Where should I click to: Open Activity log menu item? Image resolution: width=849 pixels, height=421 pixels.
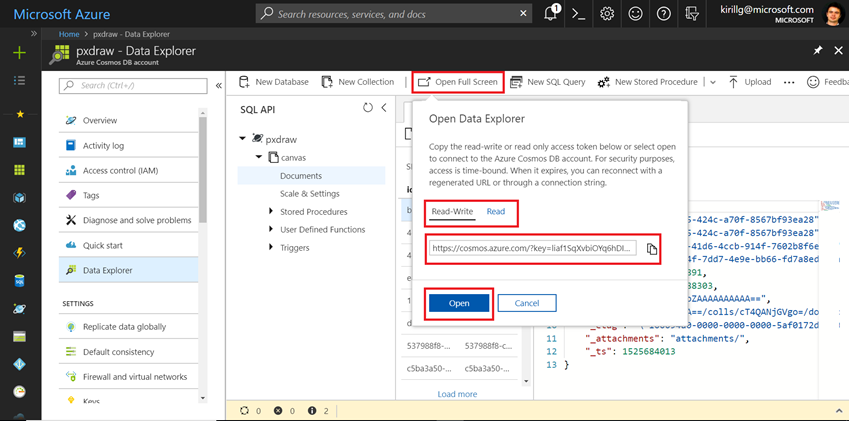click(128, 146)
